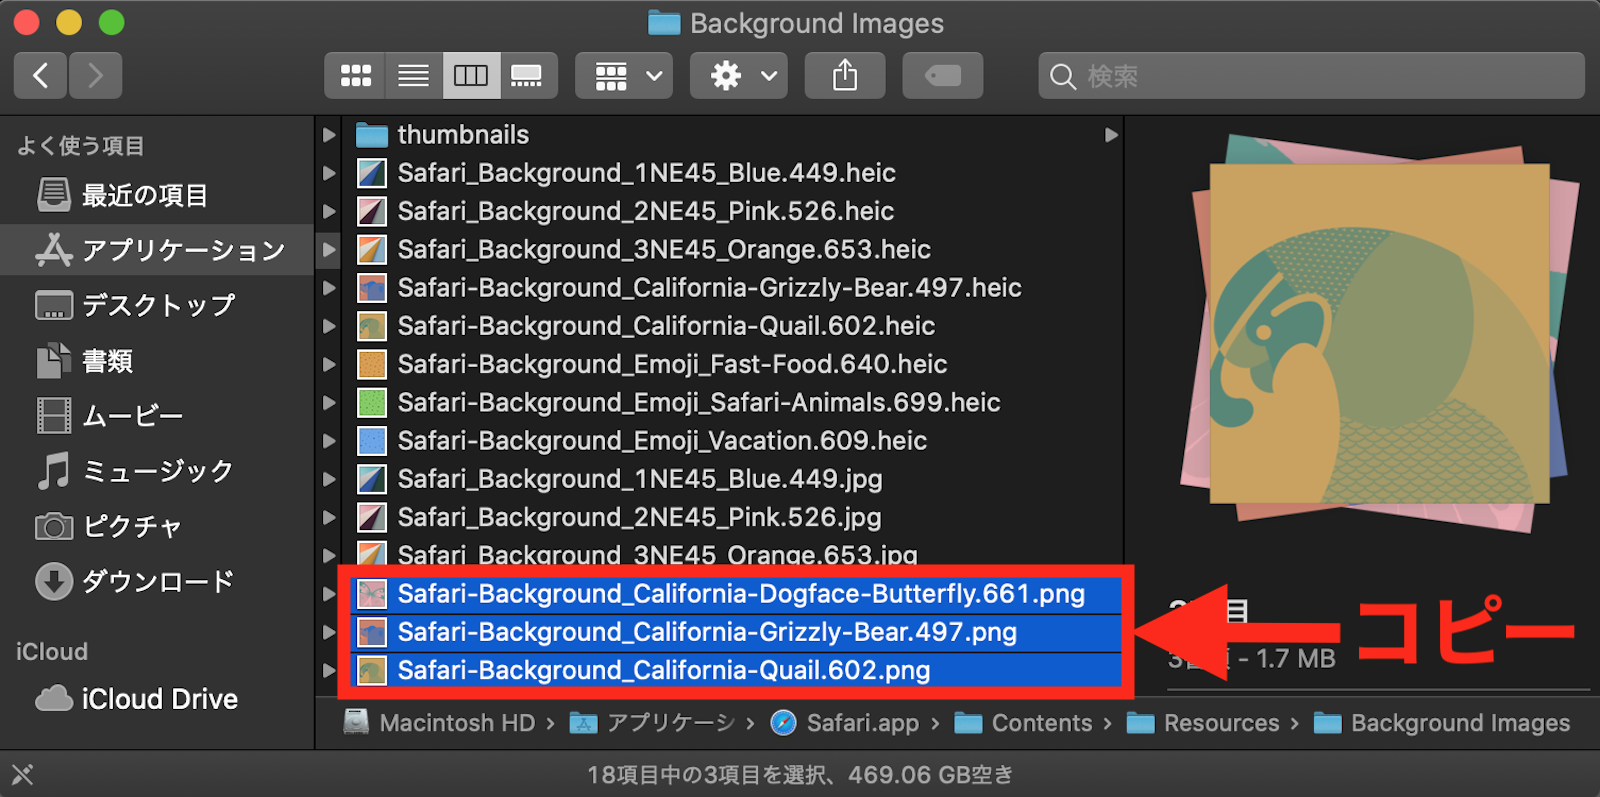Image resolution: width=1600 pixels, height=797 pixels.
Task: Select file name Safari-Background_California-Quail.602.png
Action: (664, 670)
